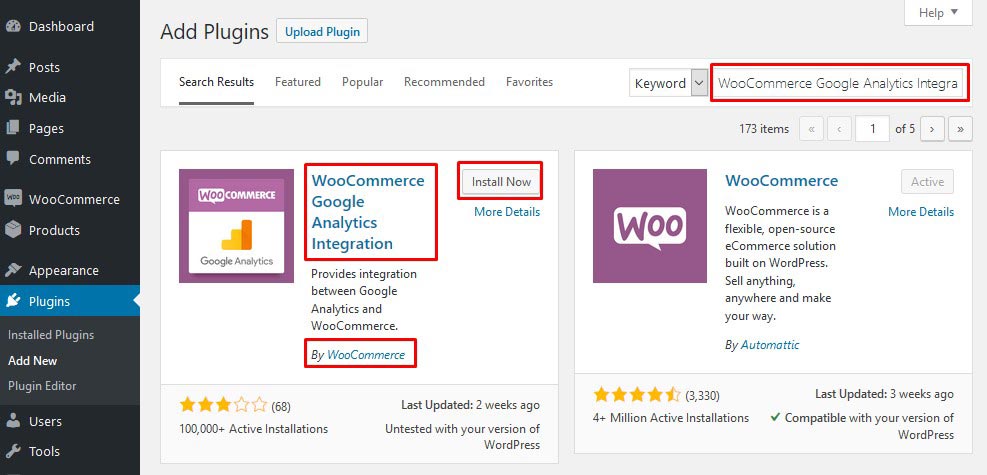This screenshot has height=475, width=987.
Task: Click the Google Analytics plugin thumbnail
Action: point(236,226)
